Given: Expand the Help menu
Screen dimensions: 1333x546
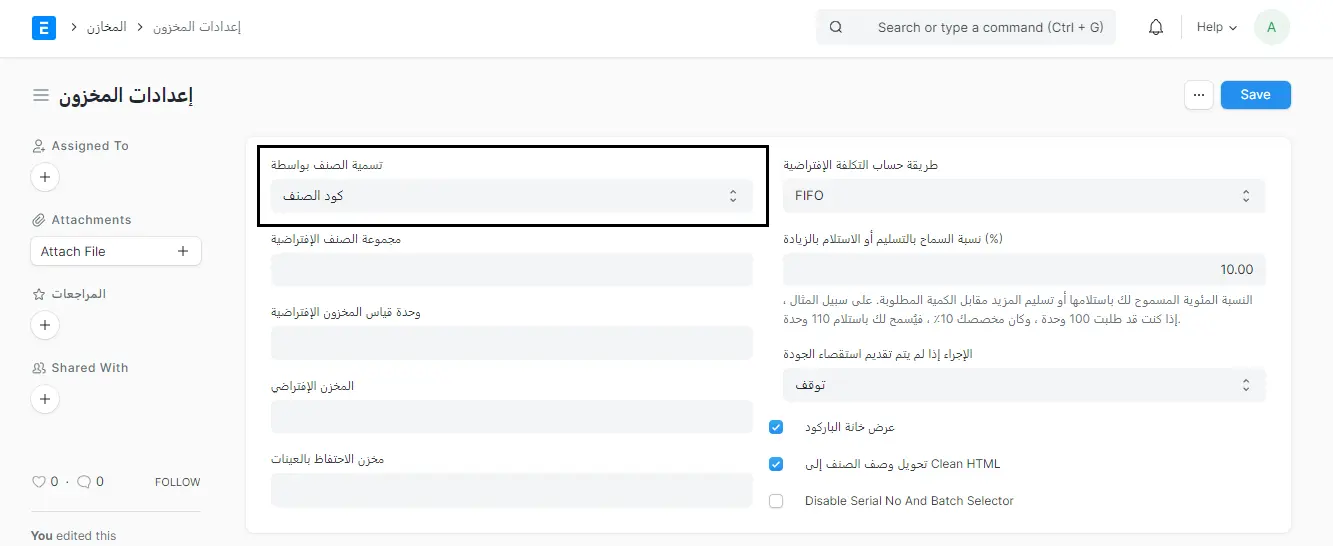Looking at the screenshot, I should coord(1216,27).
